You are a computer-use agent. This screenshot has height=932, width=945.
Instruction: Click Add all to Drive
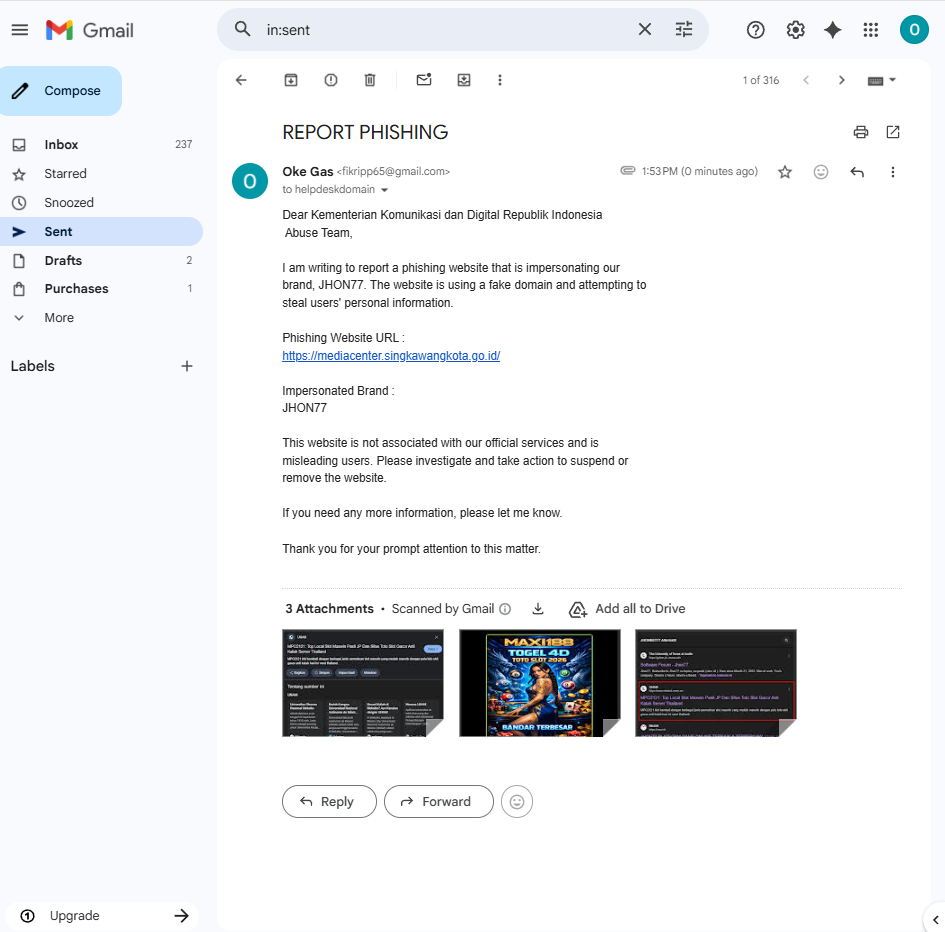(x=627, y=609)
